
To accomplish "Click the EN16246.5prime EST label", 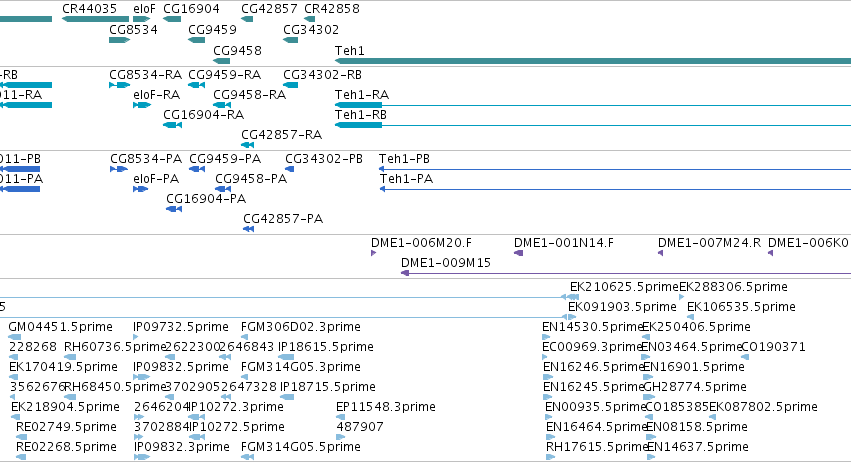I will pos(593,367).
